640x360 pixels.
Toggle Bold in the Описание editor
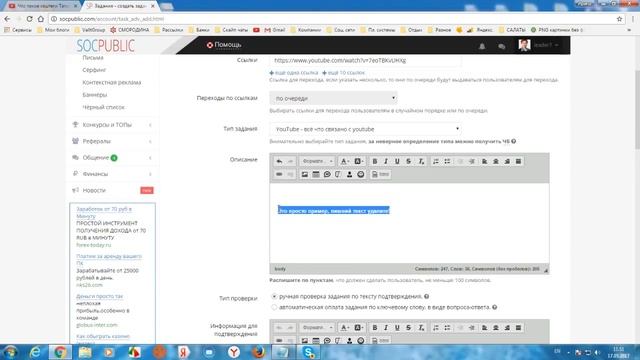[x=375, y=161]
